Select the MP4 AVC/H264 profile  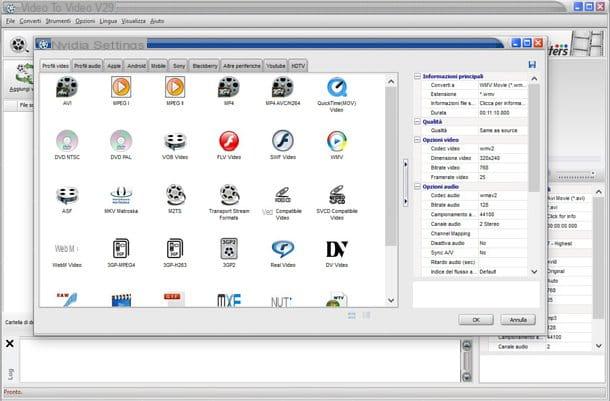[x=283, y=87]
